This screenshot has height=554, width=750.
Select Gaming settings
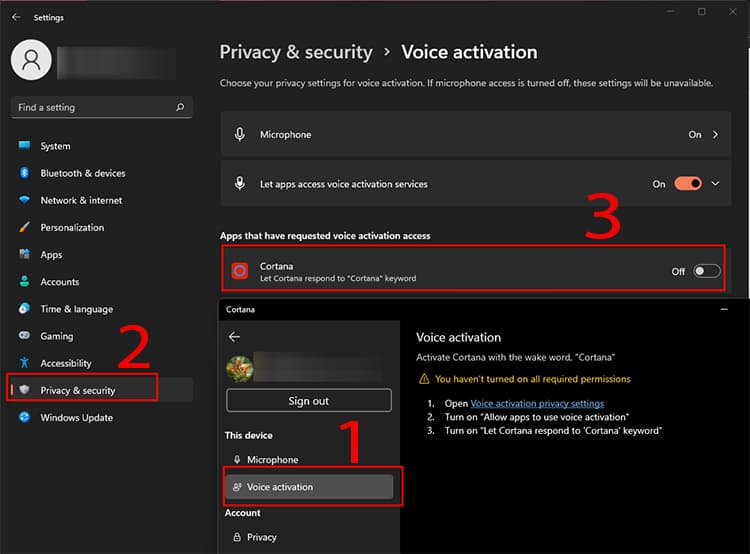click(x=100, y=336)
